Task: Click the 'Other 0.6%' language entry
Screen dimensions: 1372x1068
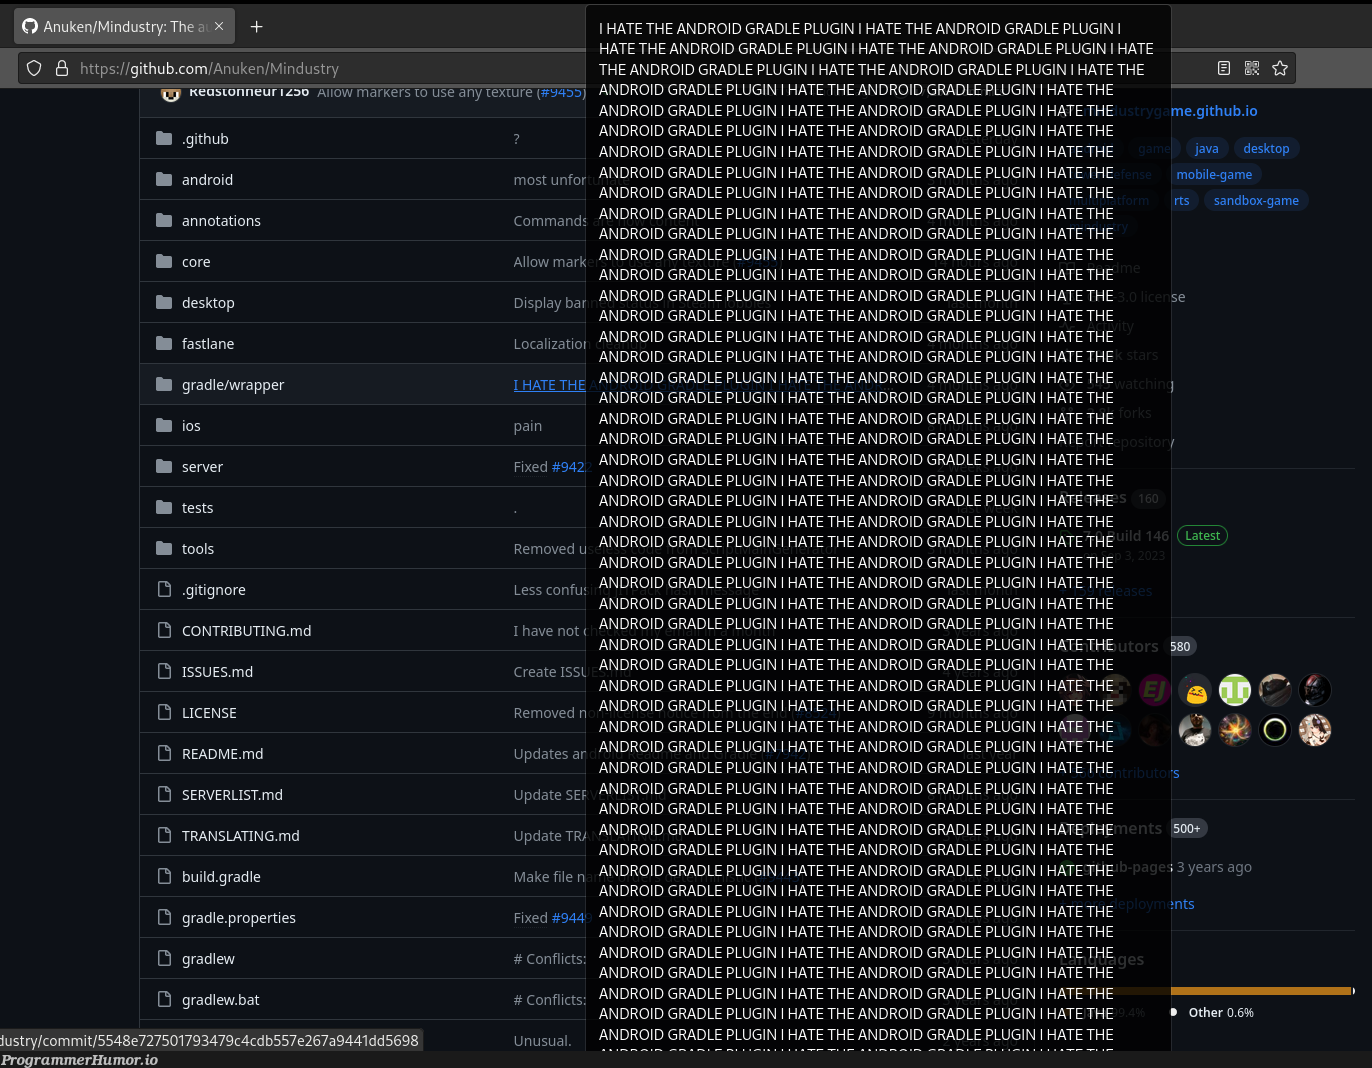Action: point(1212,1013)
